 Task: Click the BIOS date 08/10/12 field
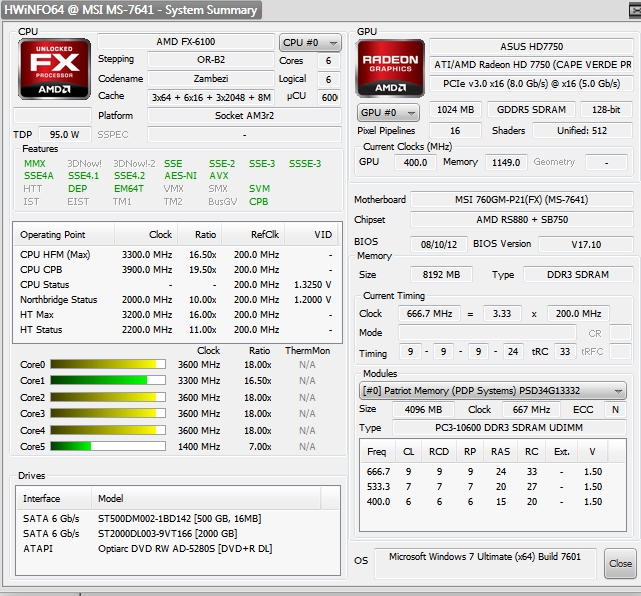[438, 244]
